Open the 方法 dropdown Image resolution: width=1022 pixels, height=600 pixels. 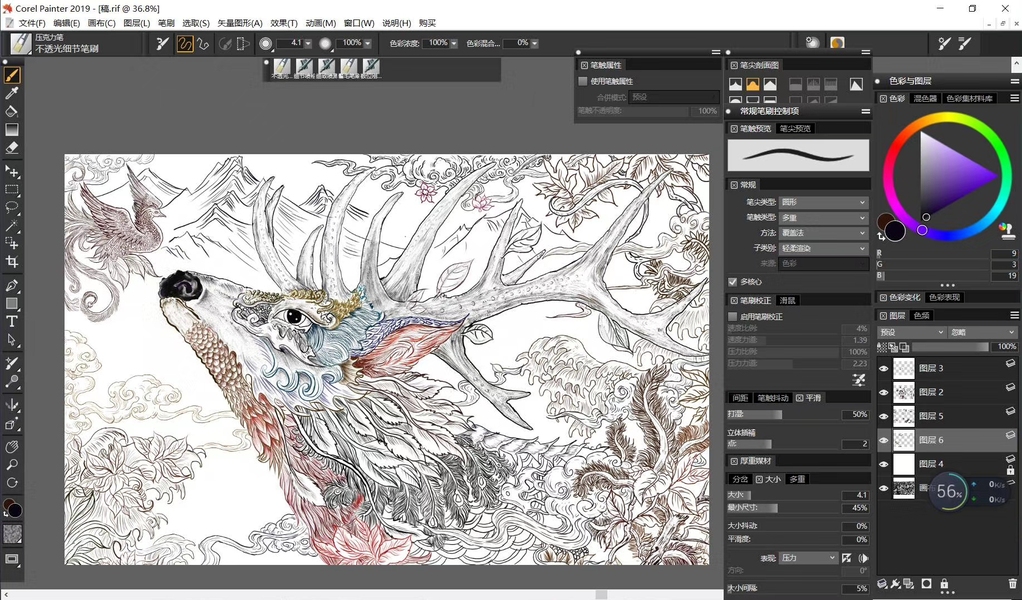coord(823,233)
